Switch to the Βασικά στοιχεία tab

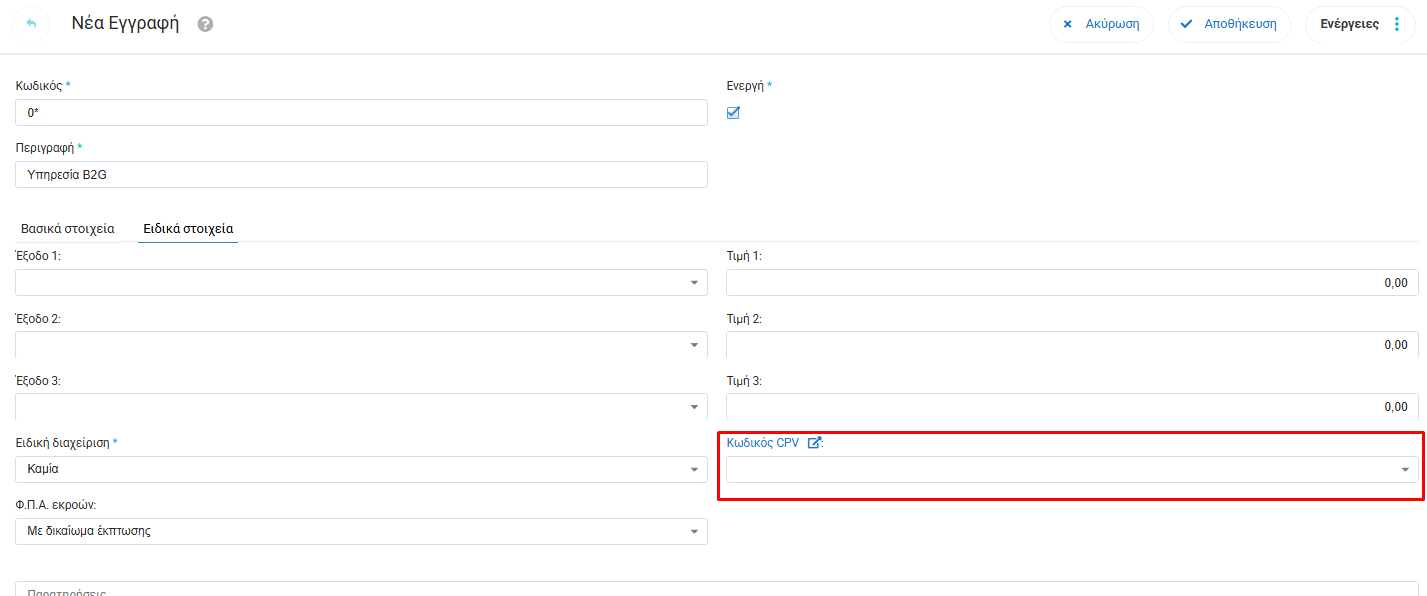click(68, 229)
